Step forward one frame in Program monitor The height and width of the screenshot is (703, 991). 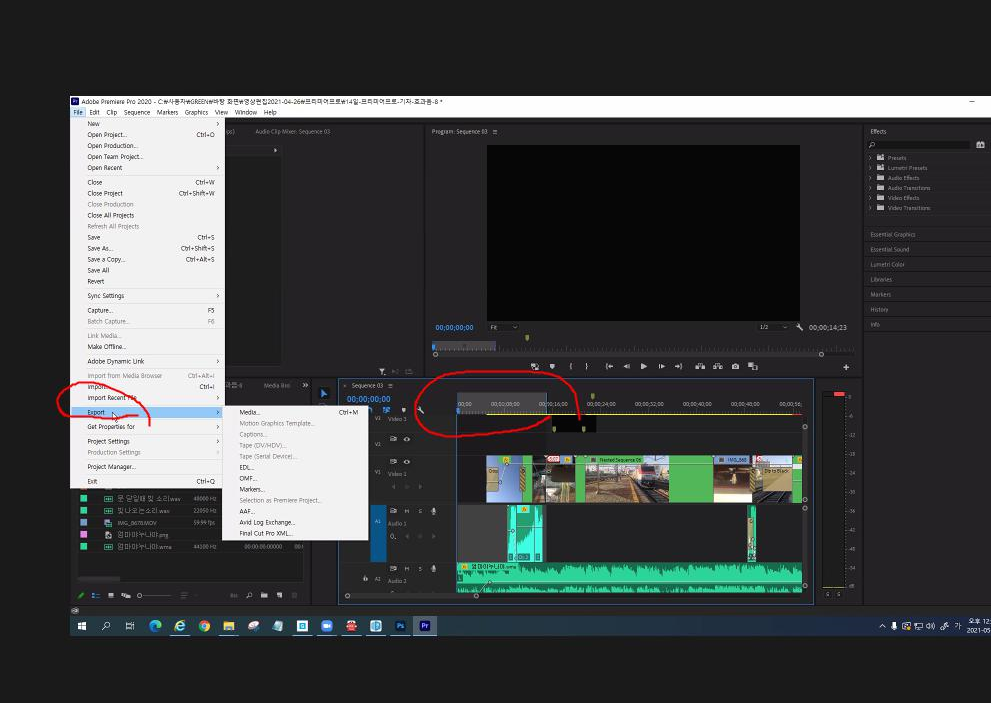tap(661, 366)
